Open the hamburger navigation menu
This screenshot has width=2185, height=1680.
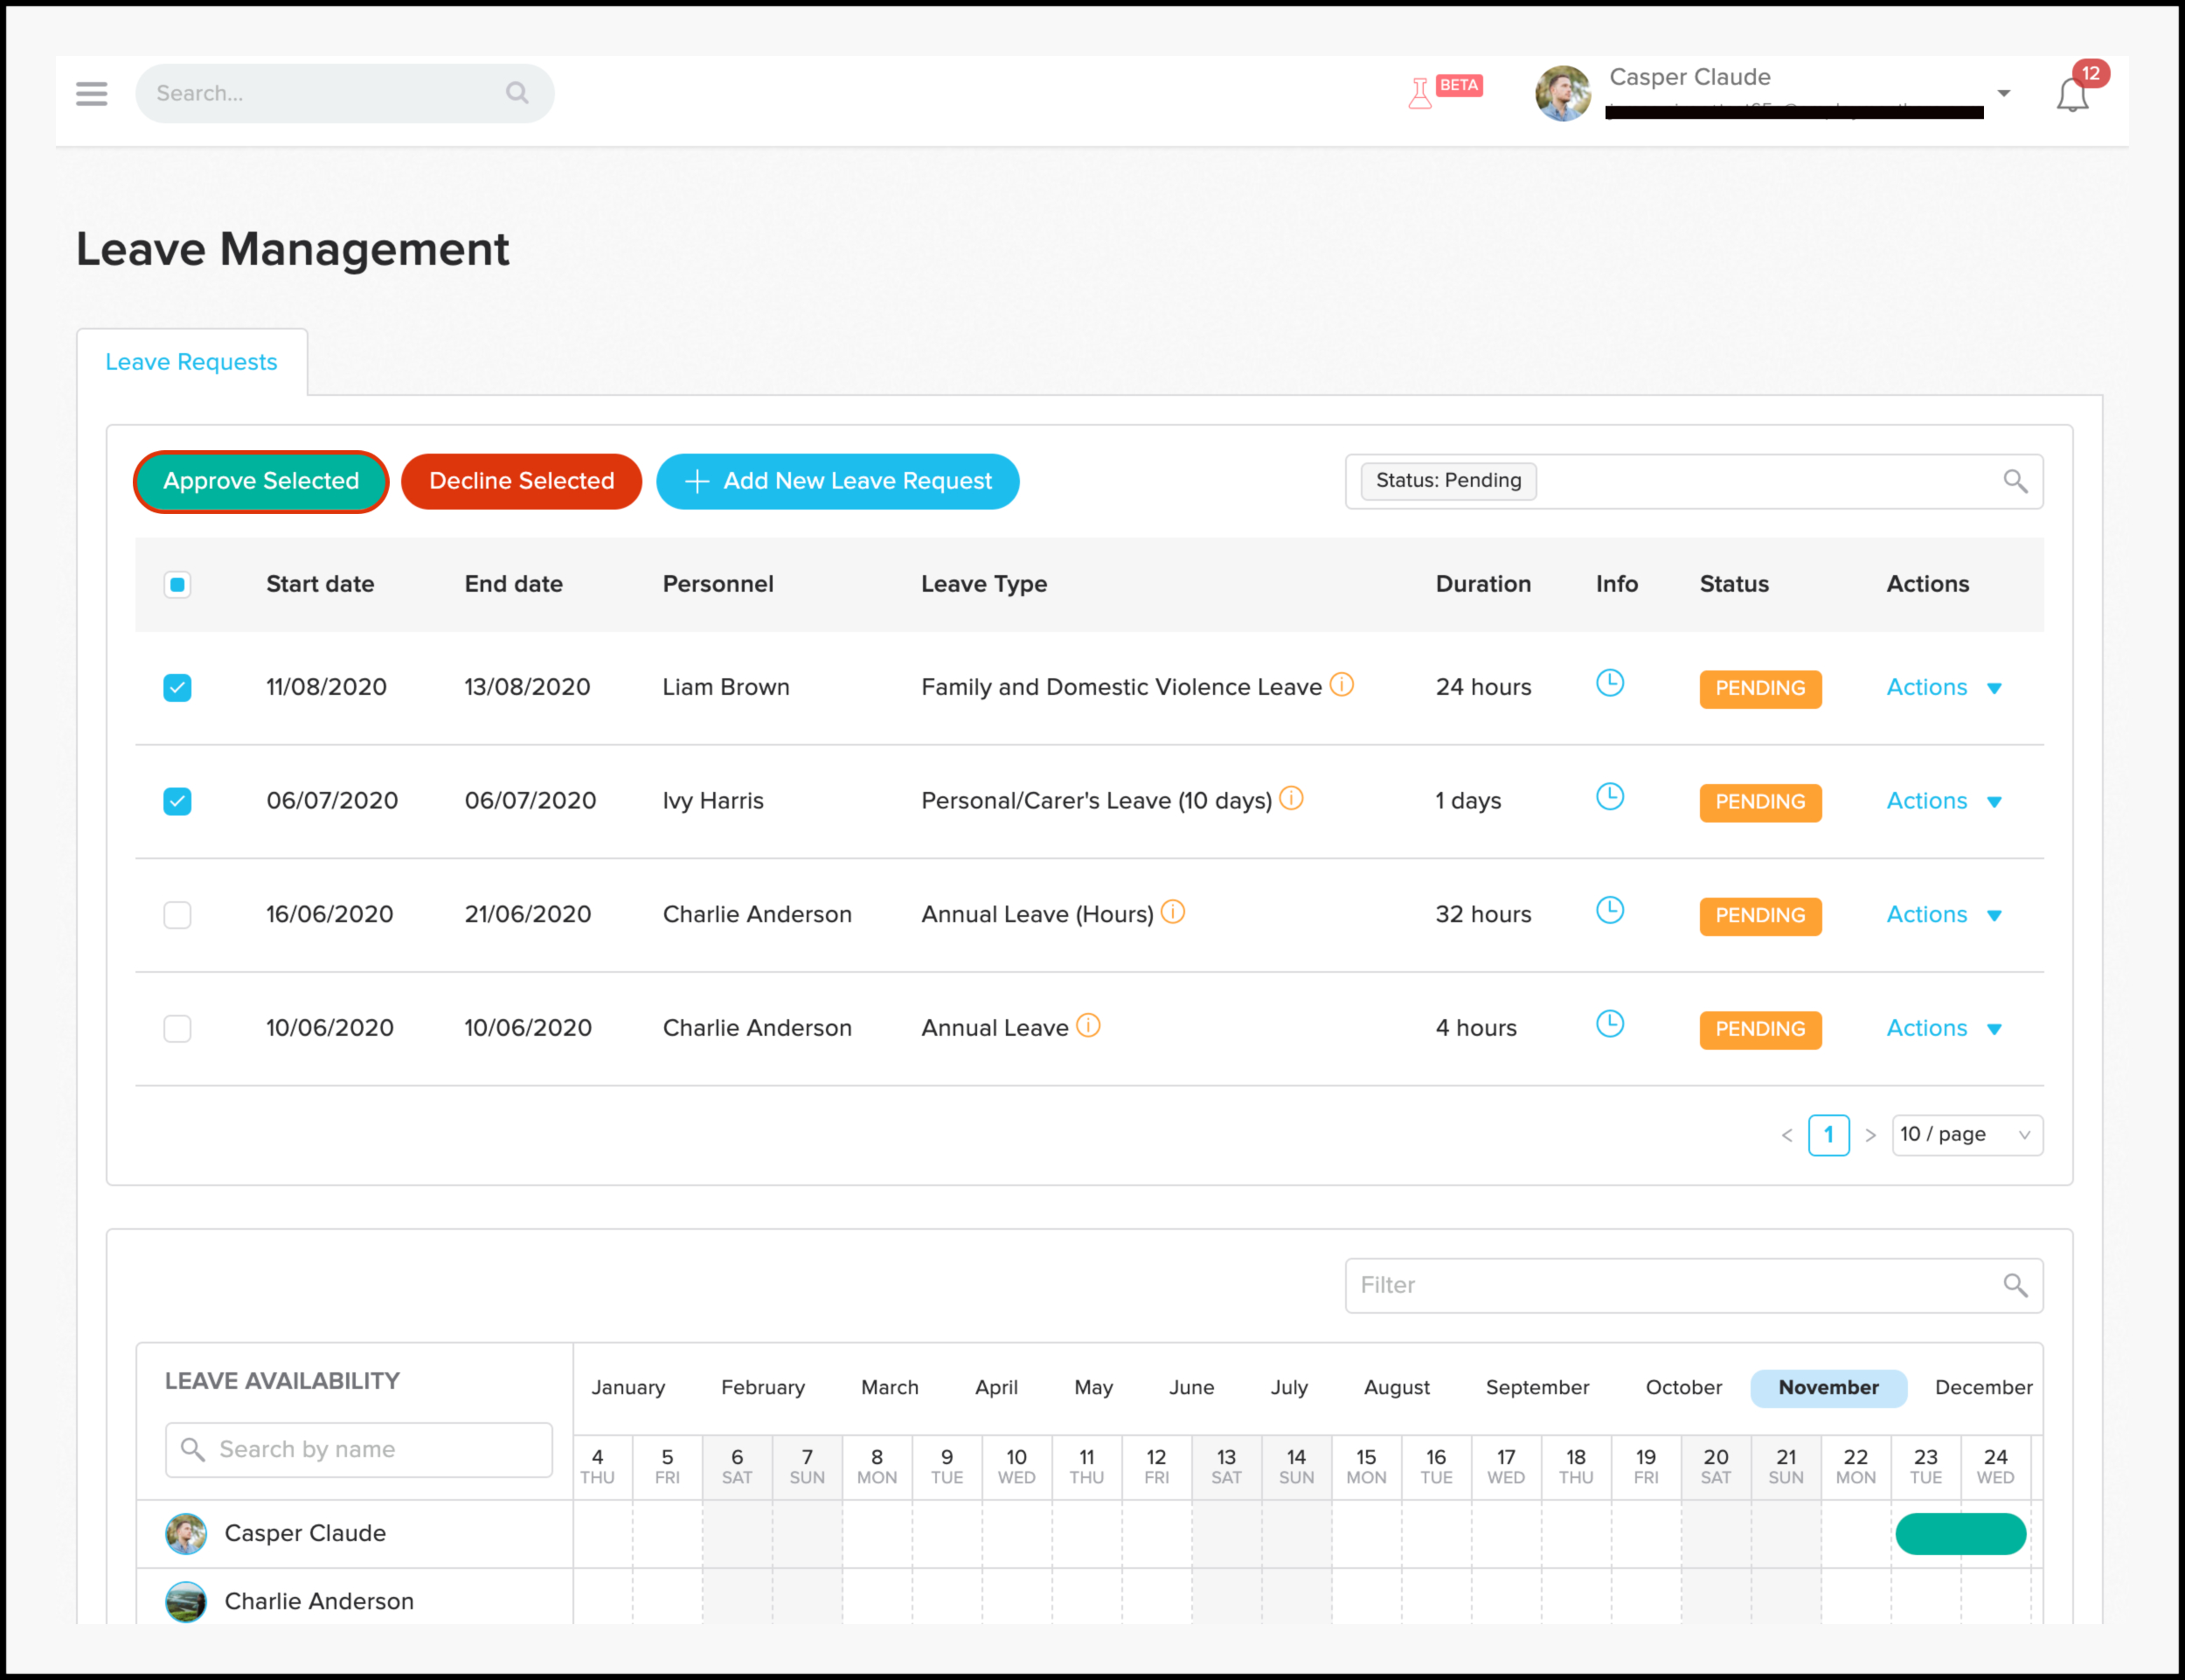[x=91, y=93]
